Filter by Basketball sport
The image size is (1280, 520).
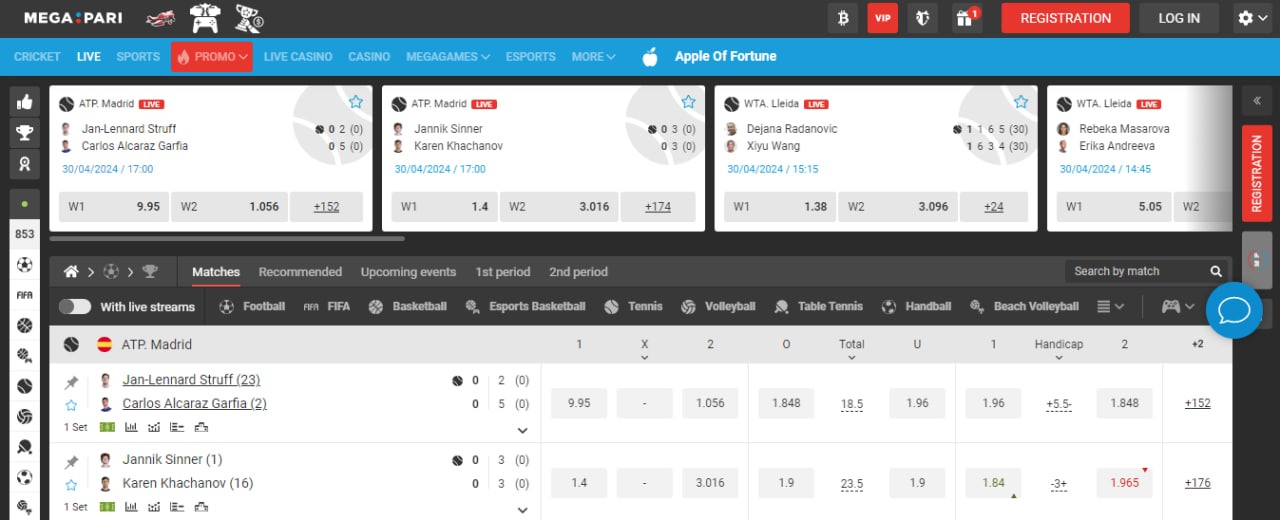click(x=408, y=307)
